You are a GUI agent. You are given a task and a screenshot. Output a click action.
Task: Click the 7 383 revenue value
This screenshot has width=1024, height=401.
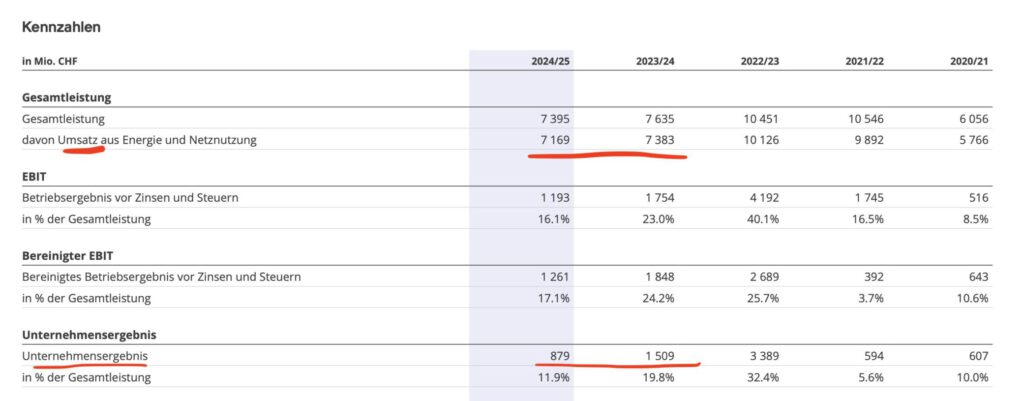[x=658, y=139]
